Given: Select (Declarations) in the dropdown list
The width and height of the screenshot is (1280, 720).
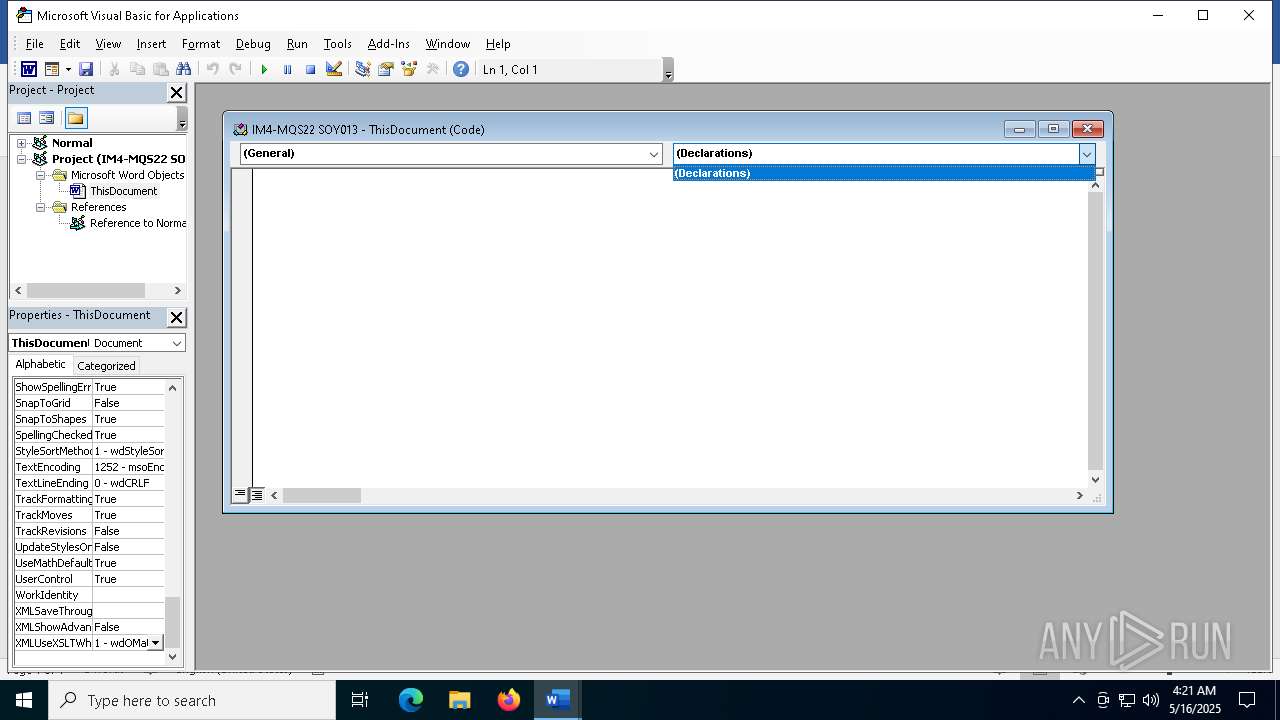Looking at the screenshot, I should click(884, 173).
